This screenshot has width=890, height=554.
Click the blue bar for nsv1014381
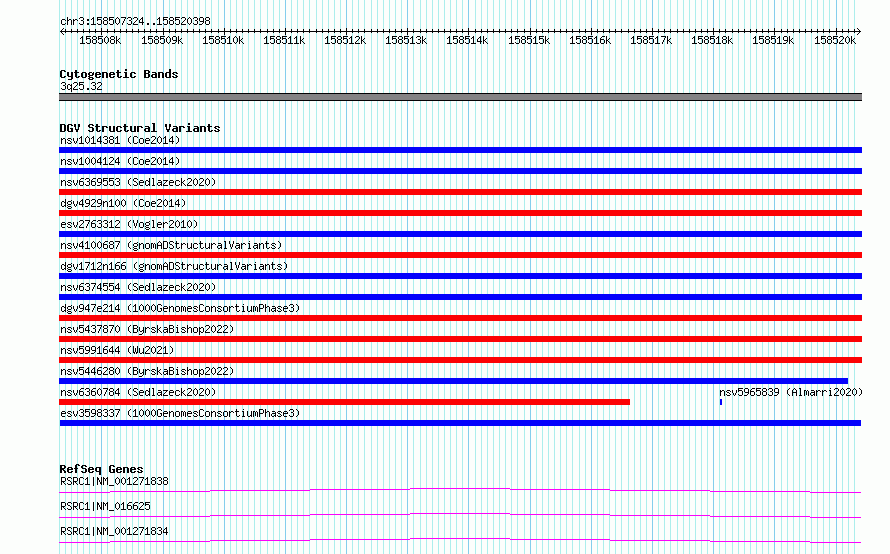click(x=460, y=150)
